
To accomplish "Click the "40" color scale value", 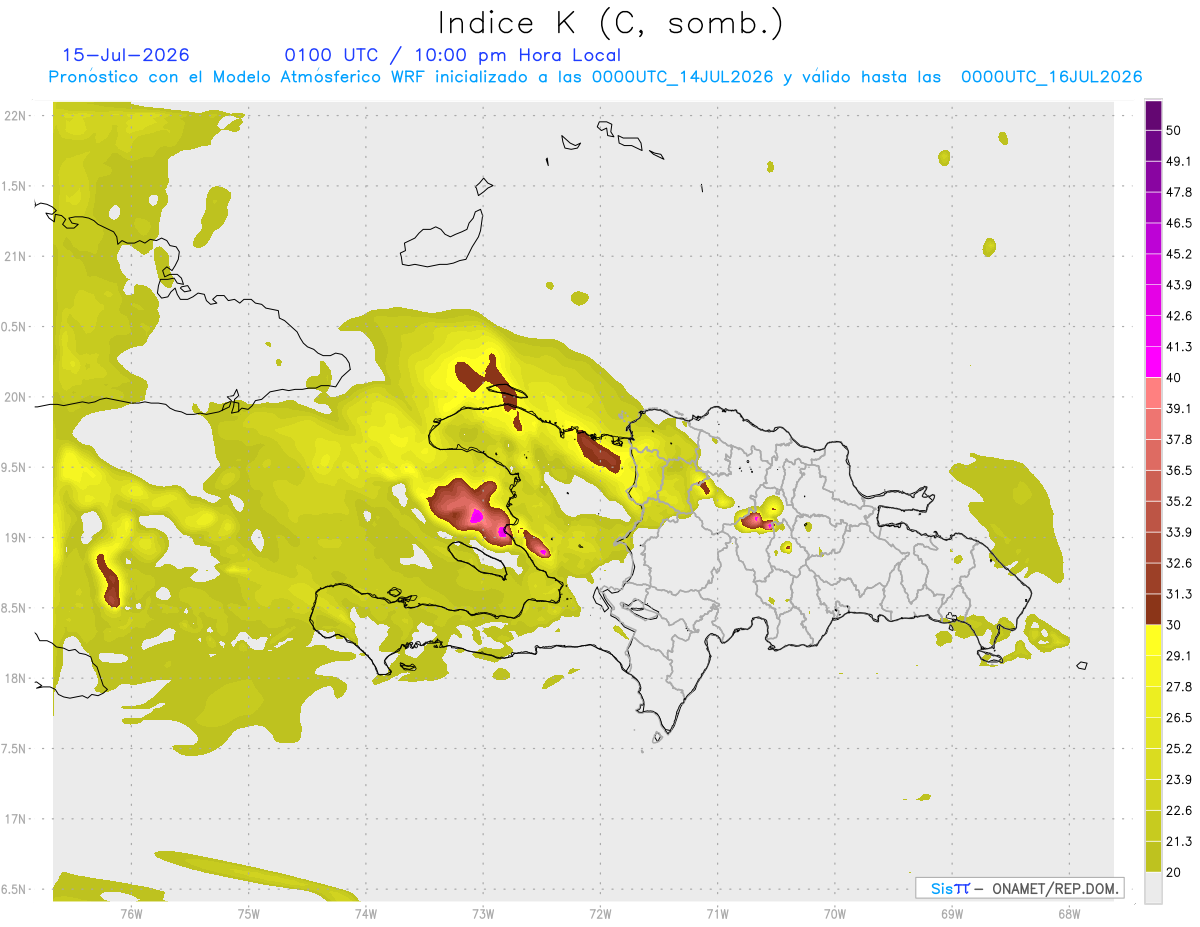I will tap(1175, 378).
